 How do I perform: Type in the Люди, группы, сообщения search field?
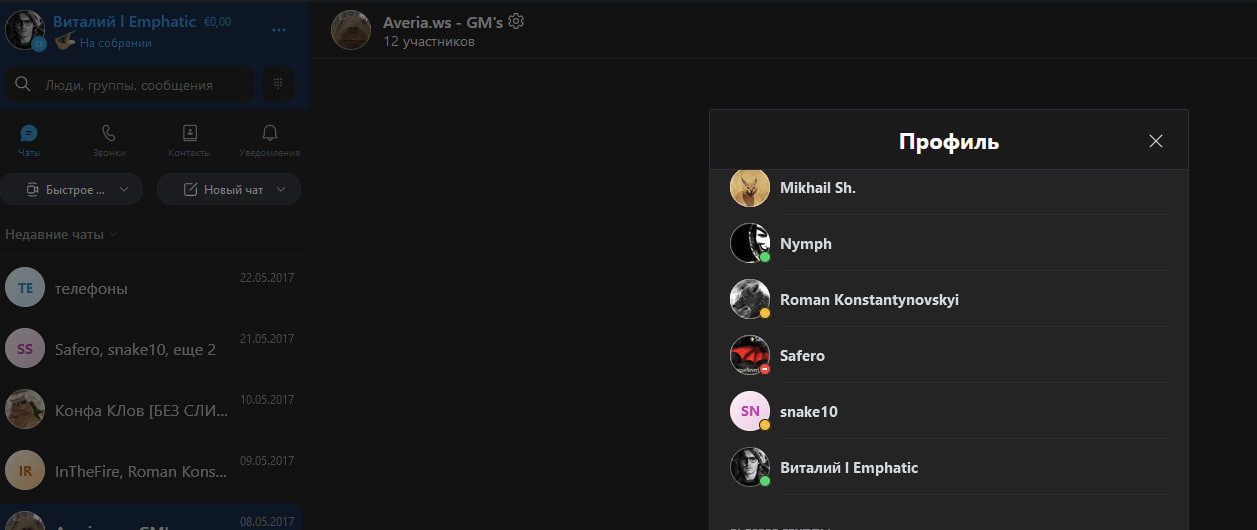coord(140,85)
